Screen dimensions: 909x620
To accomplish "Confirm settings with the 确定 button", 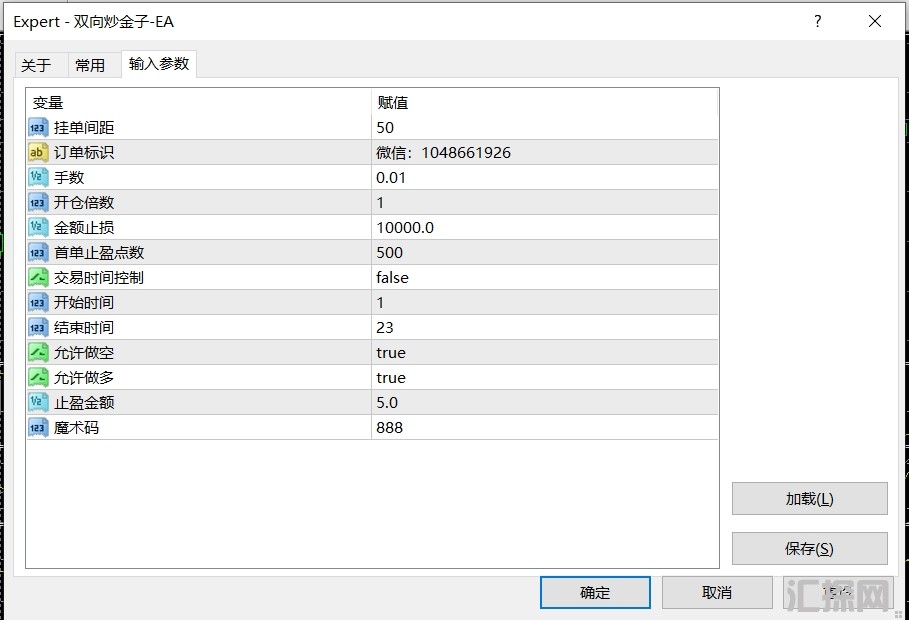I will point(595,592).
